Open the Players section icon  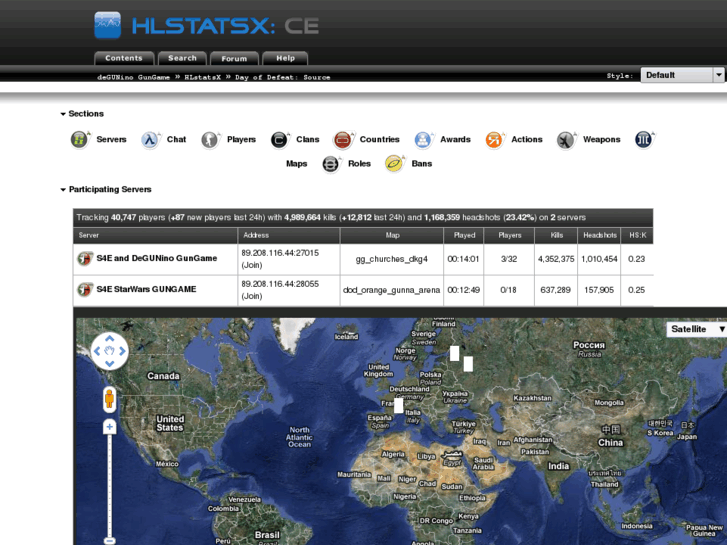(x=210, y=140)
